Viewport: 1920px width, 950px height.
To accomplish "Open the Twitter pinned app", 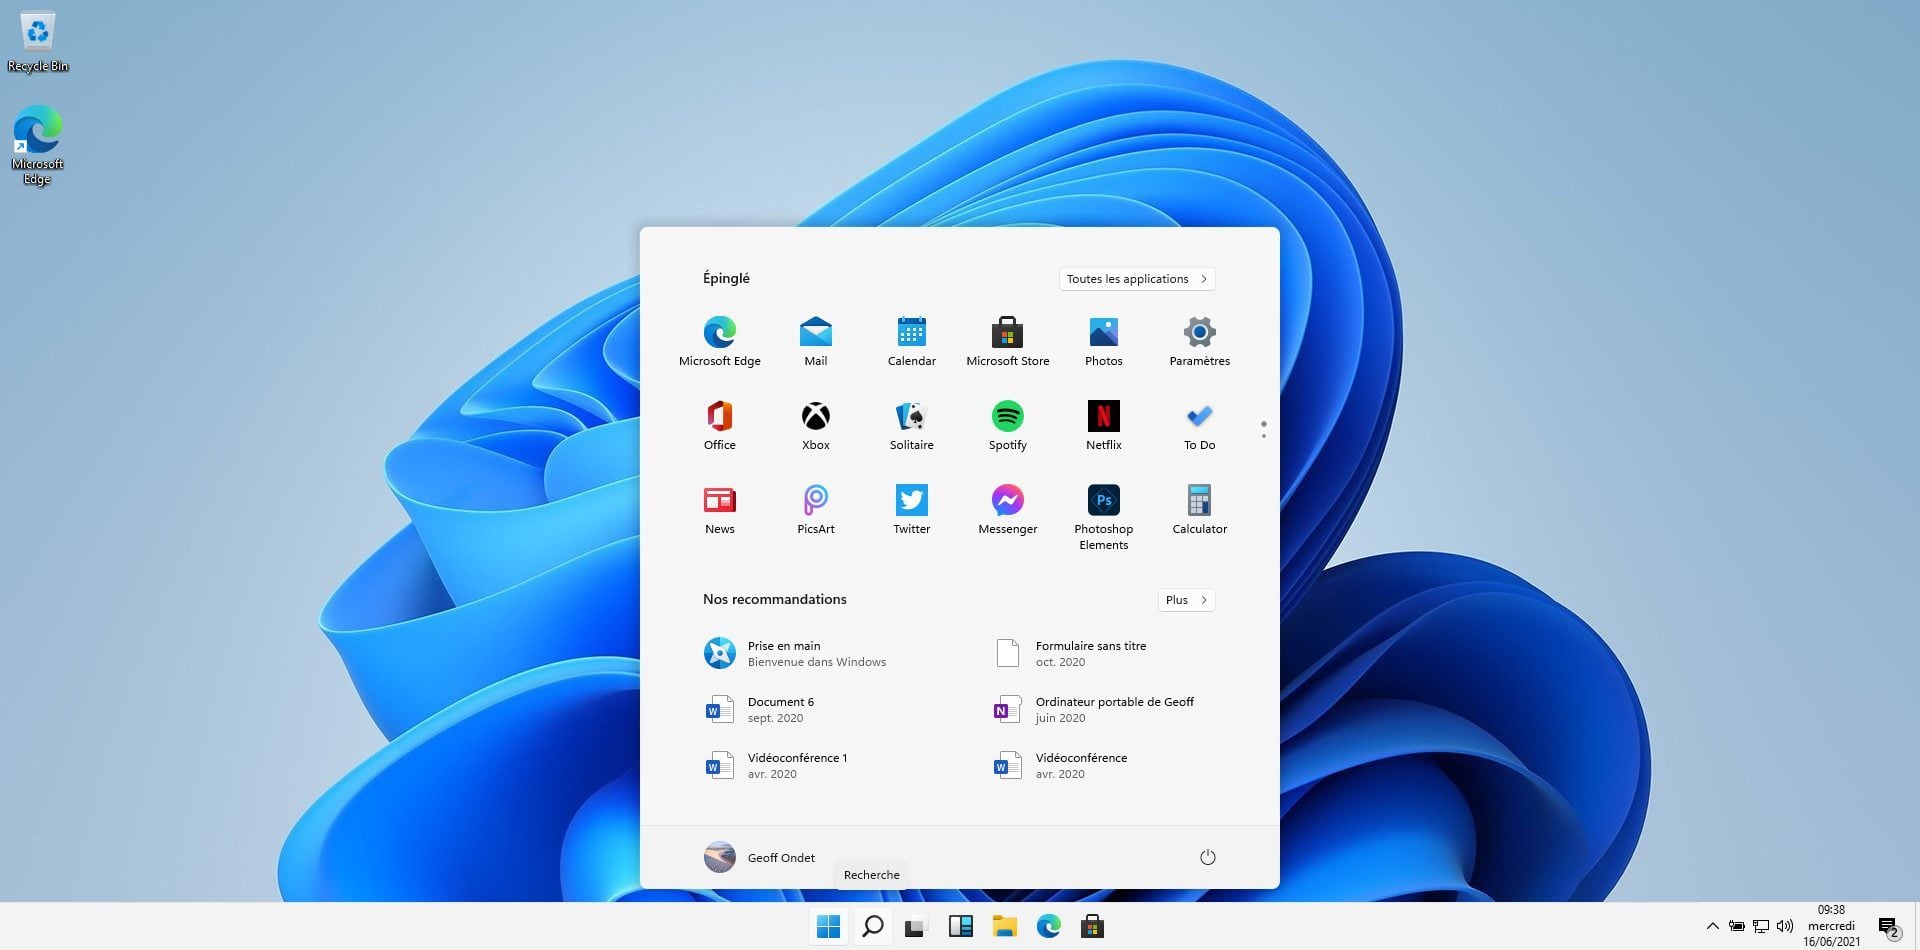I will (911, 510).
